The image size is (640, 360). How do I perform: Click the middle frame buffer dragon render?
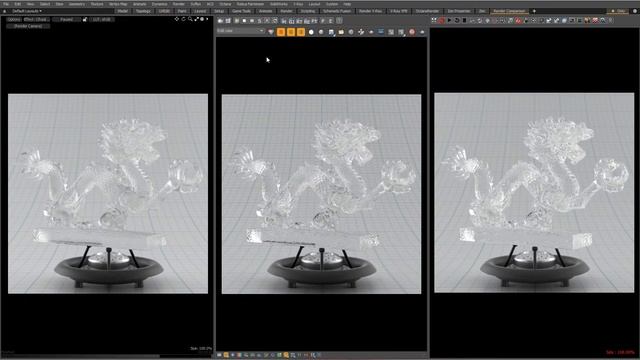click(321, 194)
